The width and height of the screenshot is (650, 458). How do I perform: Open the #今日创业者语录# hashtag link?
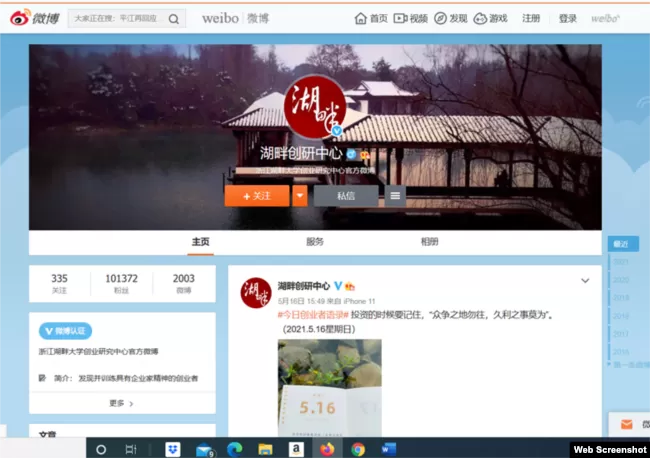pyautogui.click(x=313, y=315)
